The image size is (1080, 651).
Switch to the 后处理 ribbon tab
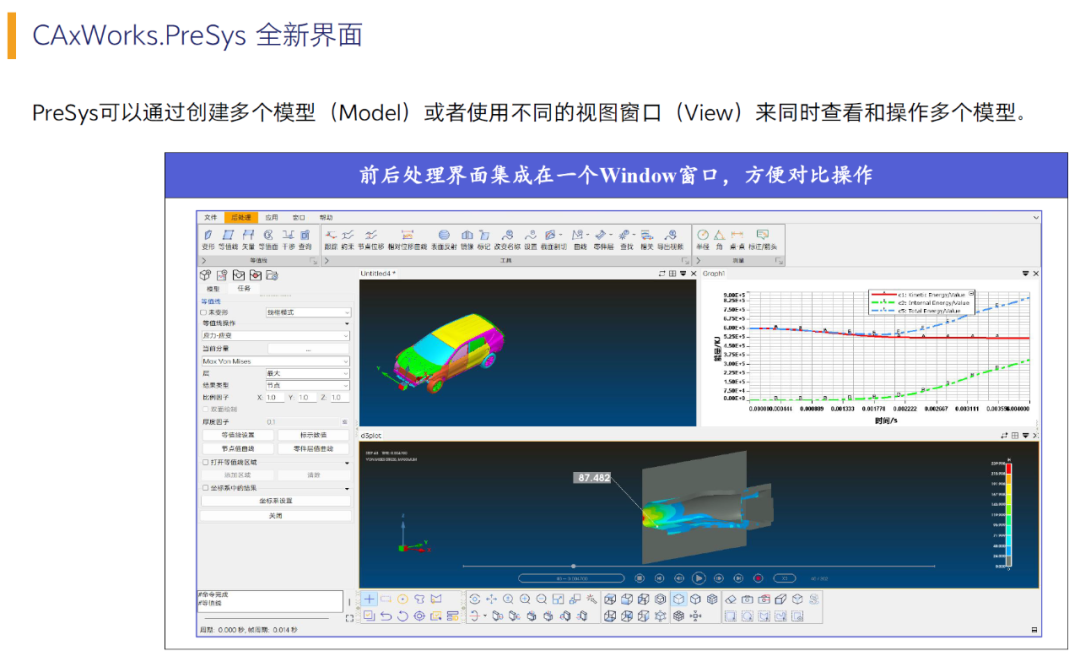[x=241, y=217]
